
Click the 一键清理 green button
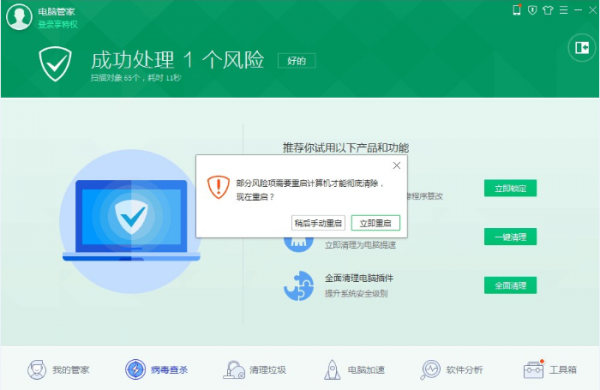click(x=510, y=237)
